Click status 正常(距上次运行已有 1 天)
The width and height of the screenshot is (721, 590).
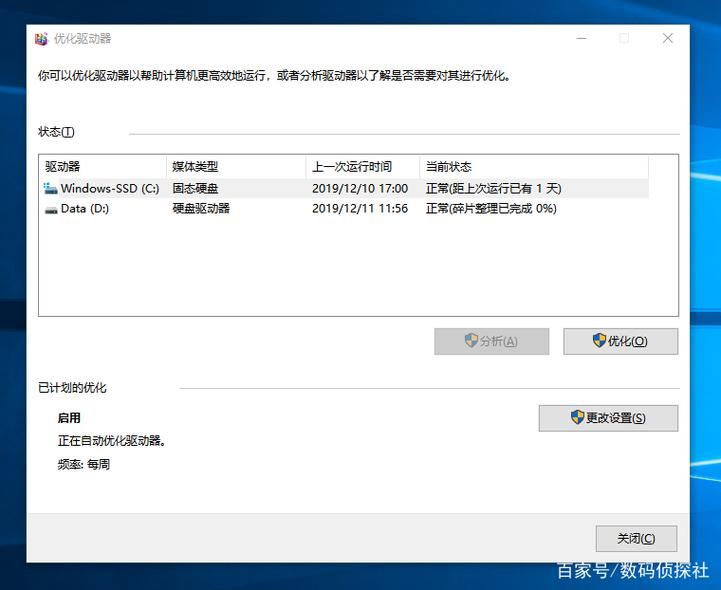pos(494,189)
